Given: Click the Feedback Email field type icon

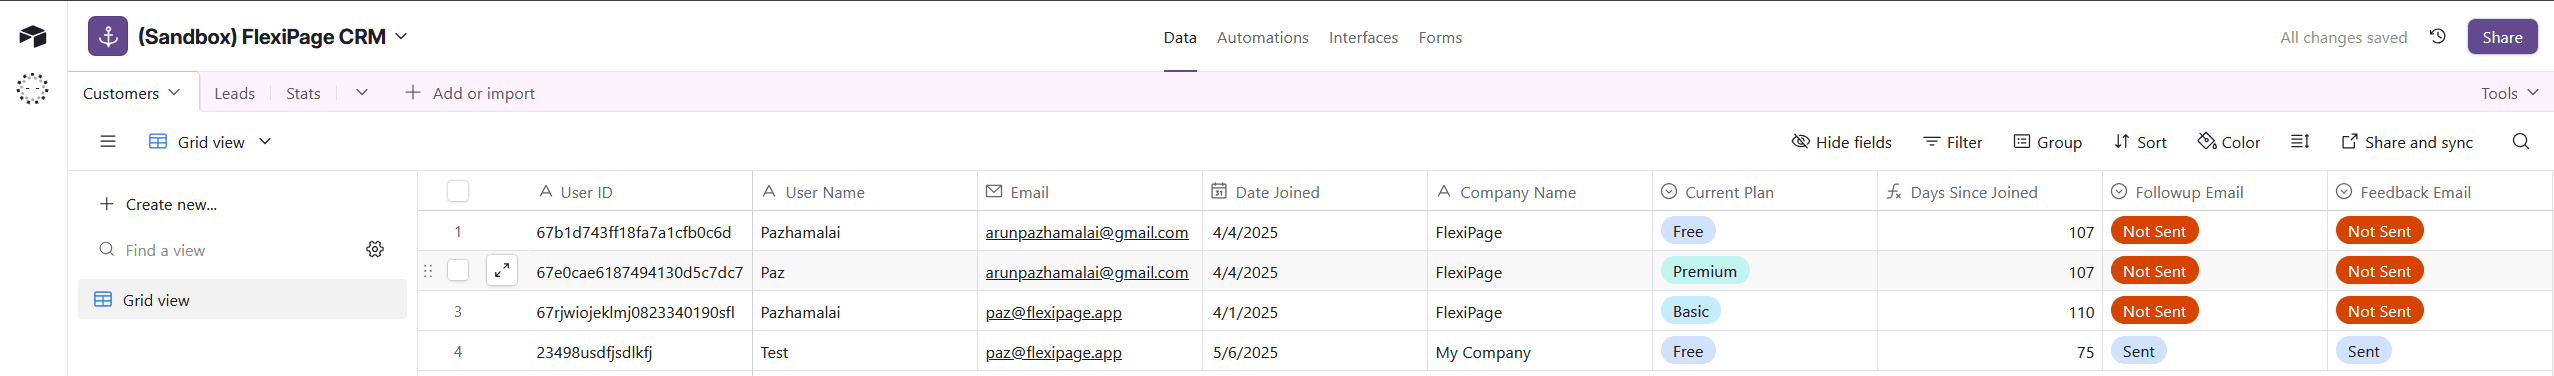Looking at the screenshot, I should click(2344, 191).
